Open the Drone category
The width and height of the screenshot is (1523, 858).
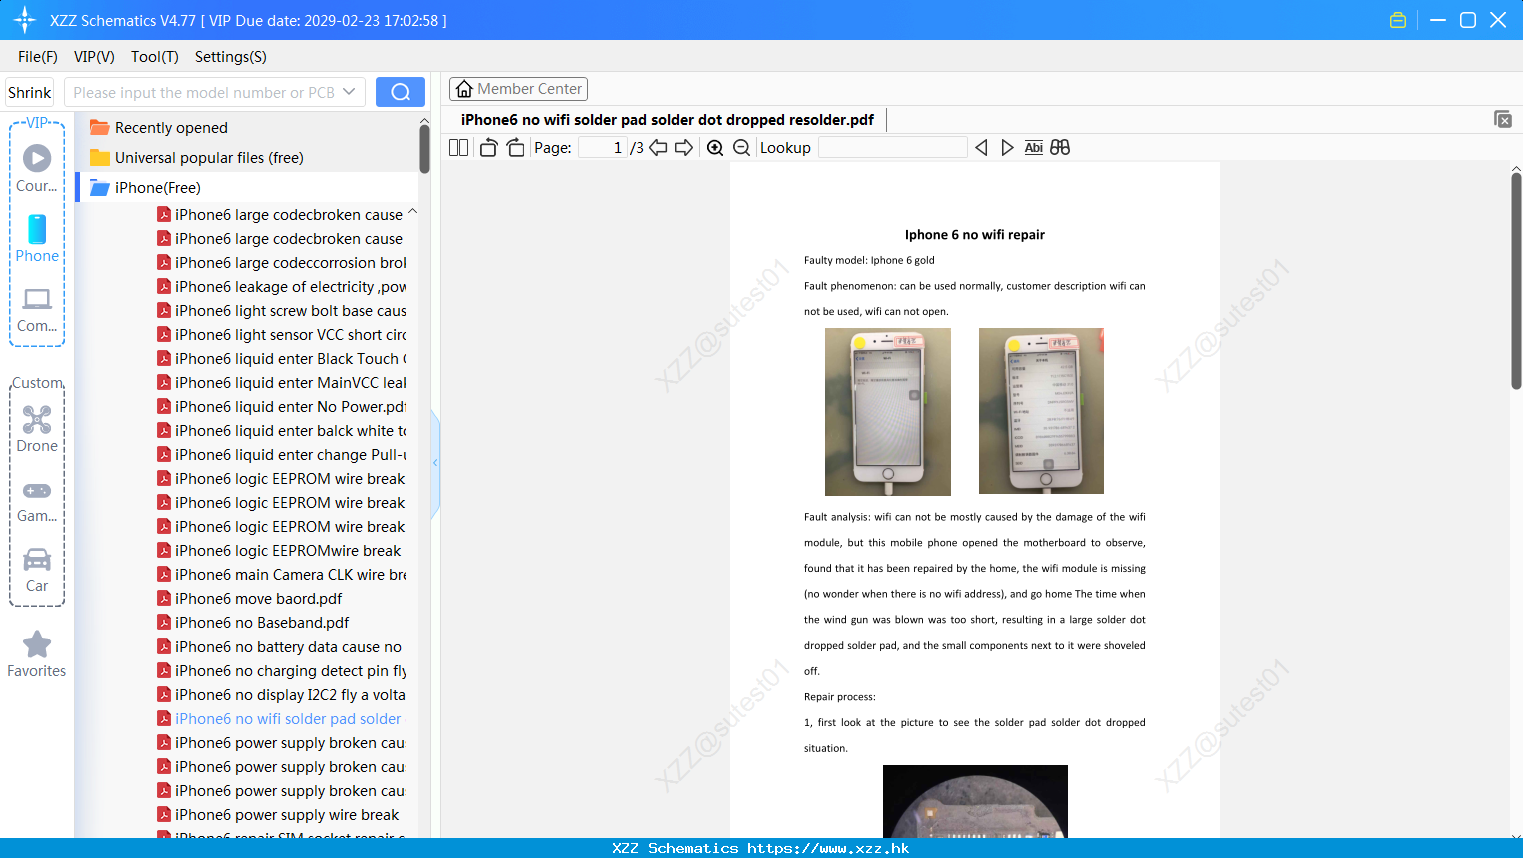click(37, 429)
